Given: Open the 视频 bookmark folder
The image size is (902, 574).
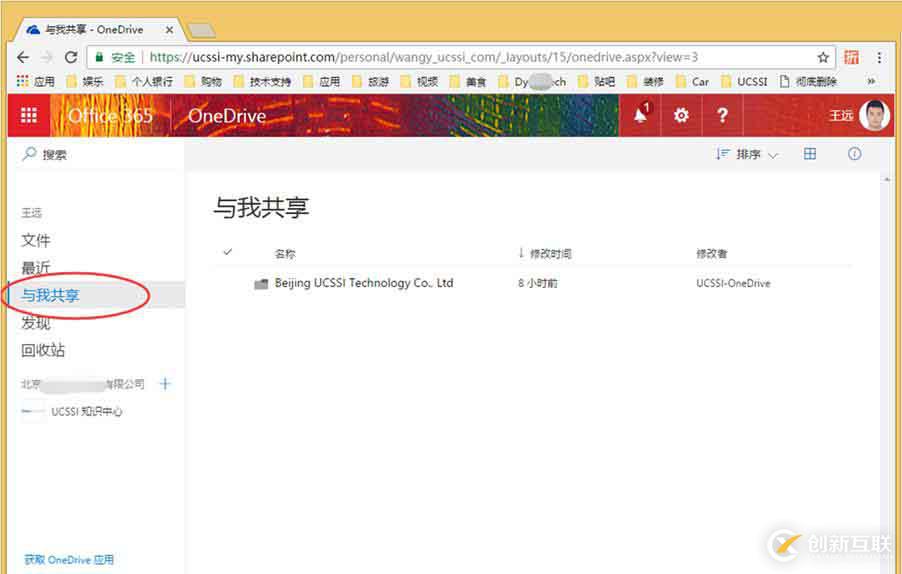Looking at the screenshot, I should (419, 82).
